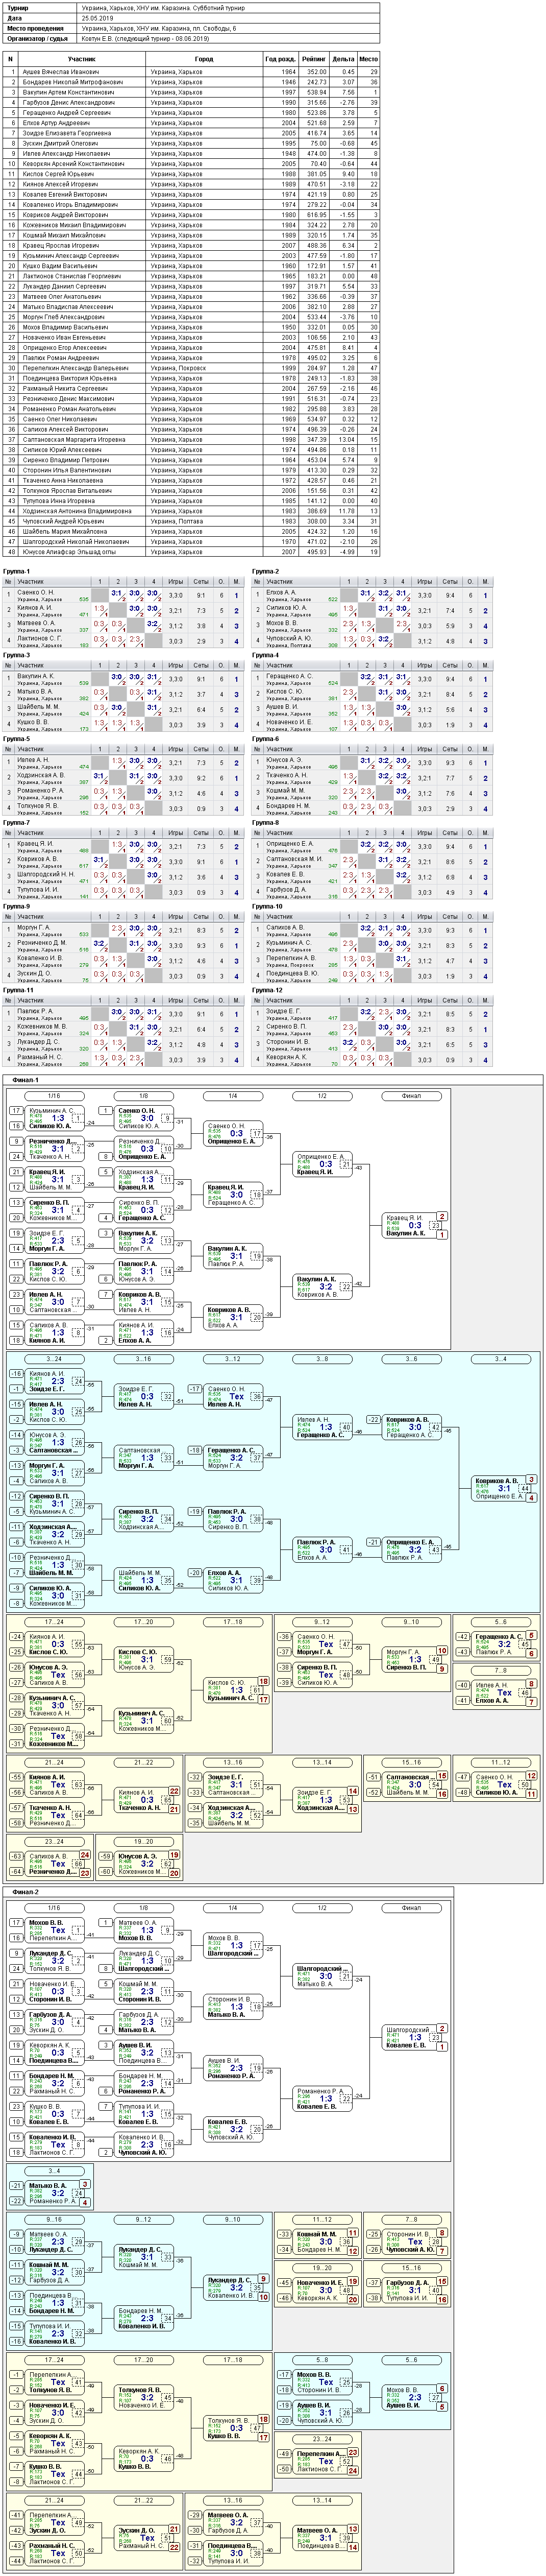Click the 'Организатор / судья' label
The width and height of the screenshot is (546, 2576).
pyautogui.click(x=37, y=39)
